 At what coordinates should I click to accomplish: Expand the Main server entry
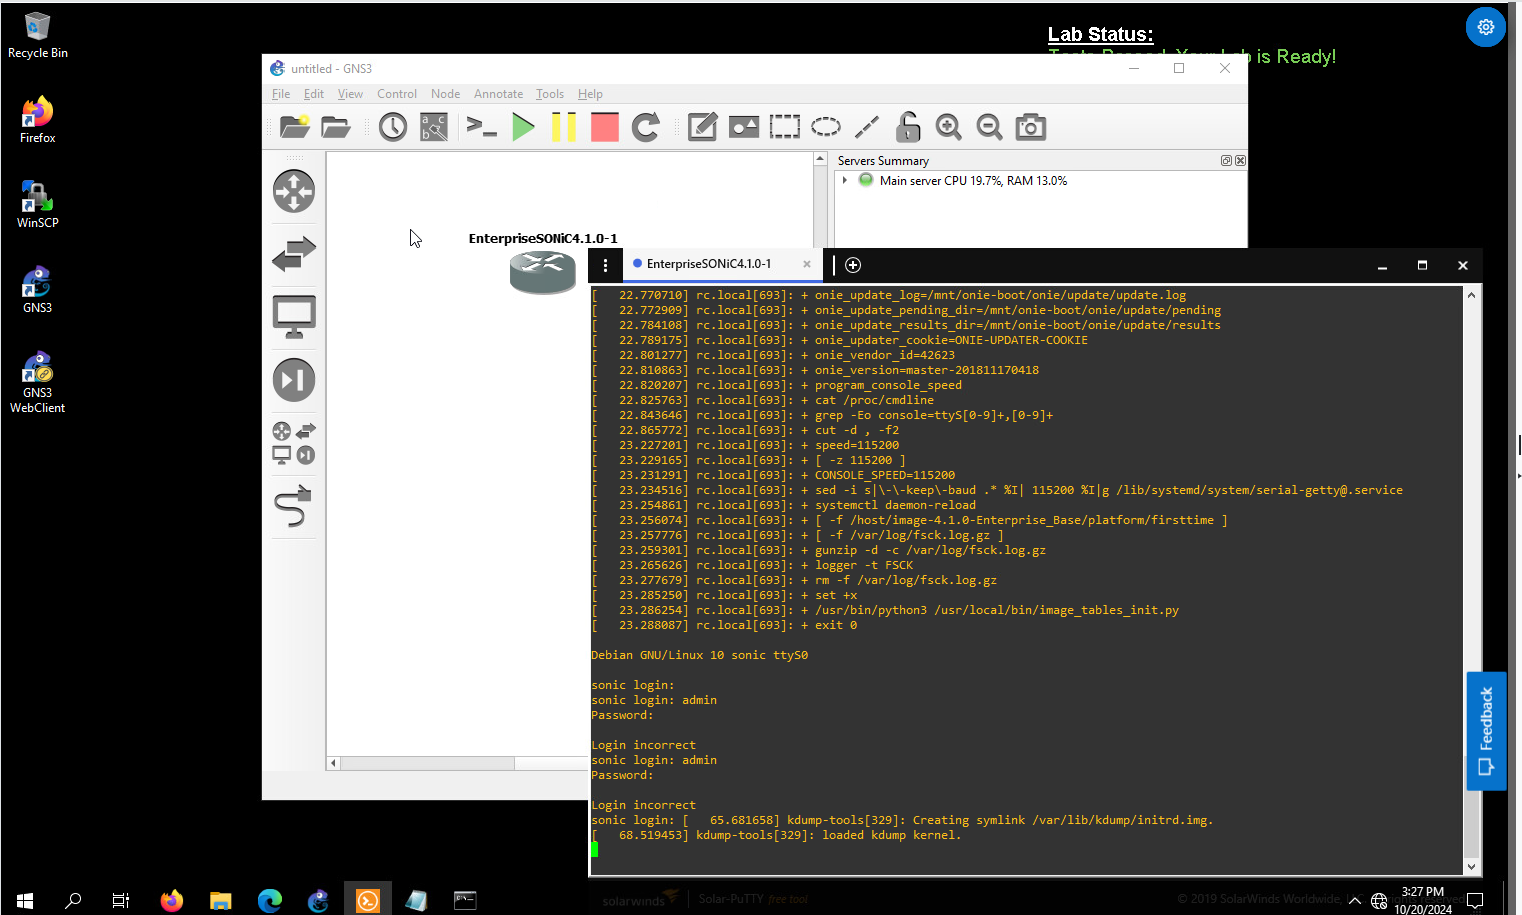tap(845, 181)
